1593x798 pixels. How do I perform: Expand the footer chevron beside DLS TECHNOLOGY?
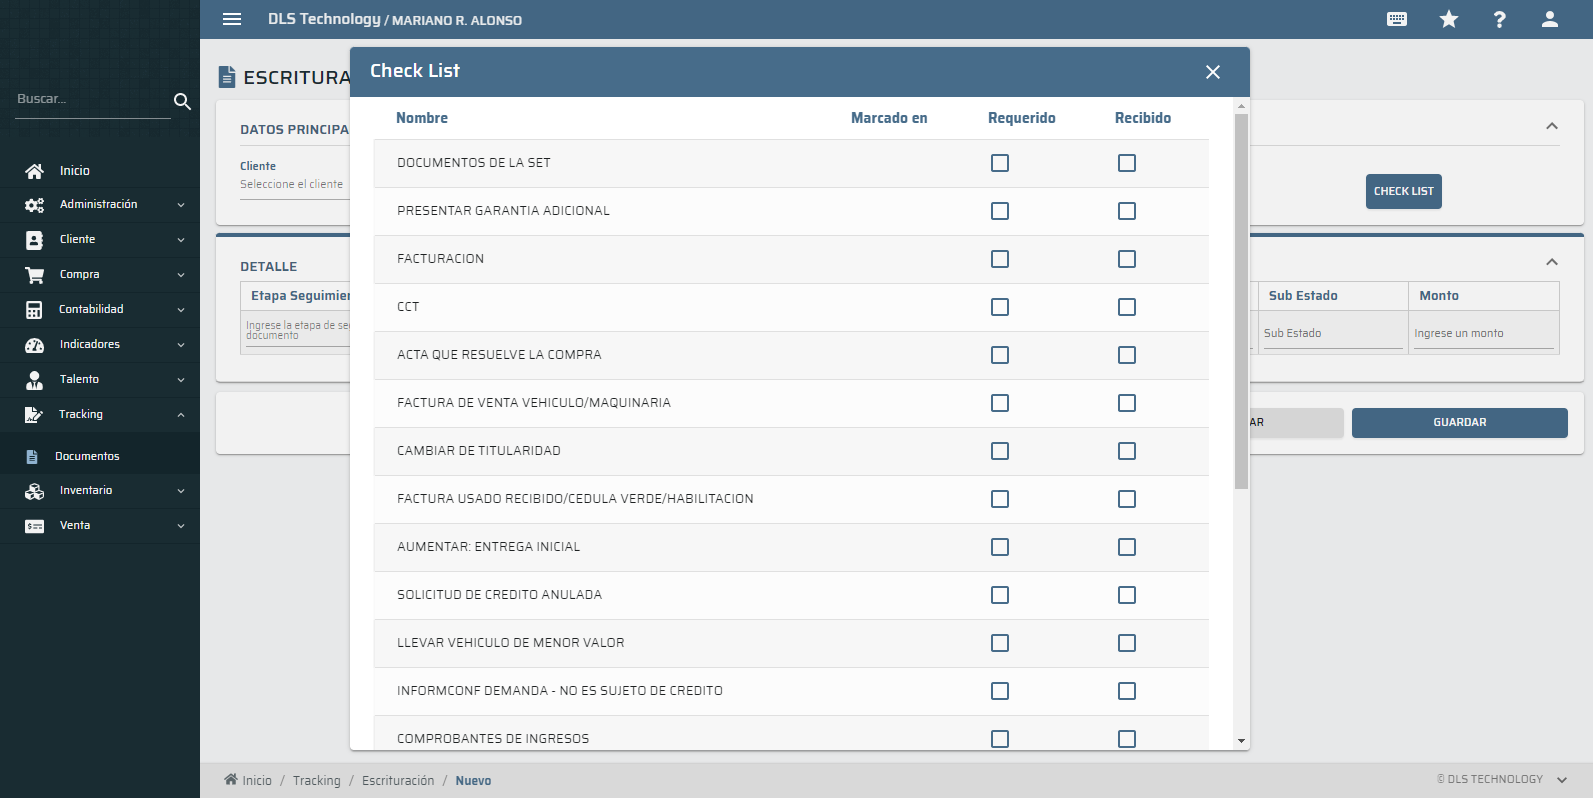pos(1562,780)
